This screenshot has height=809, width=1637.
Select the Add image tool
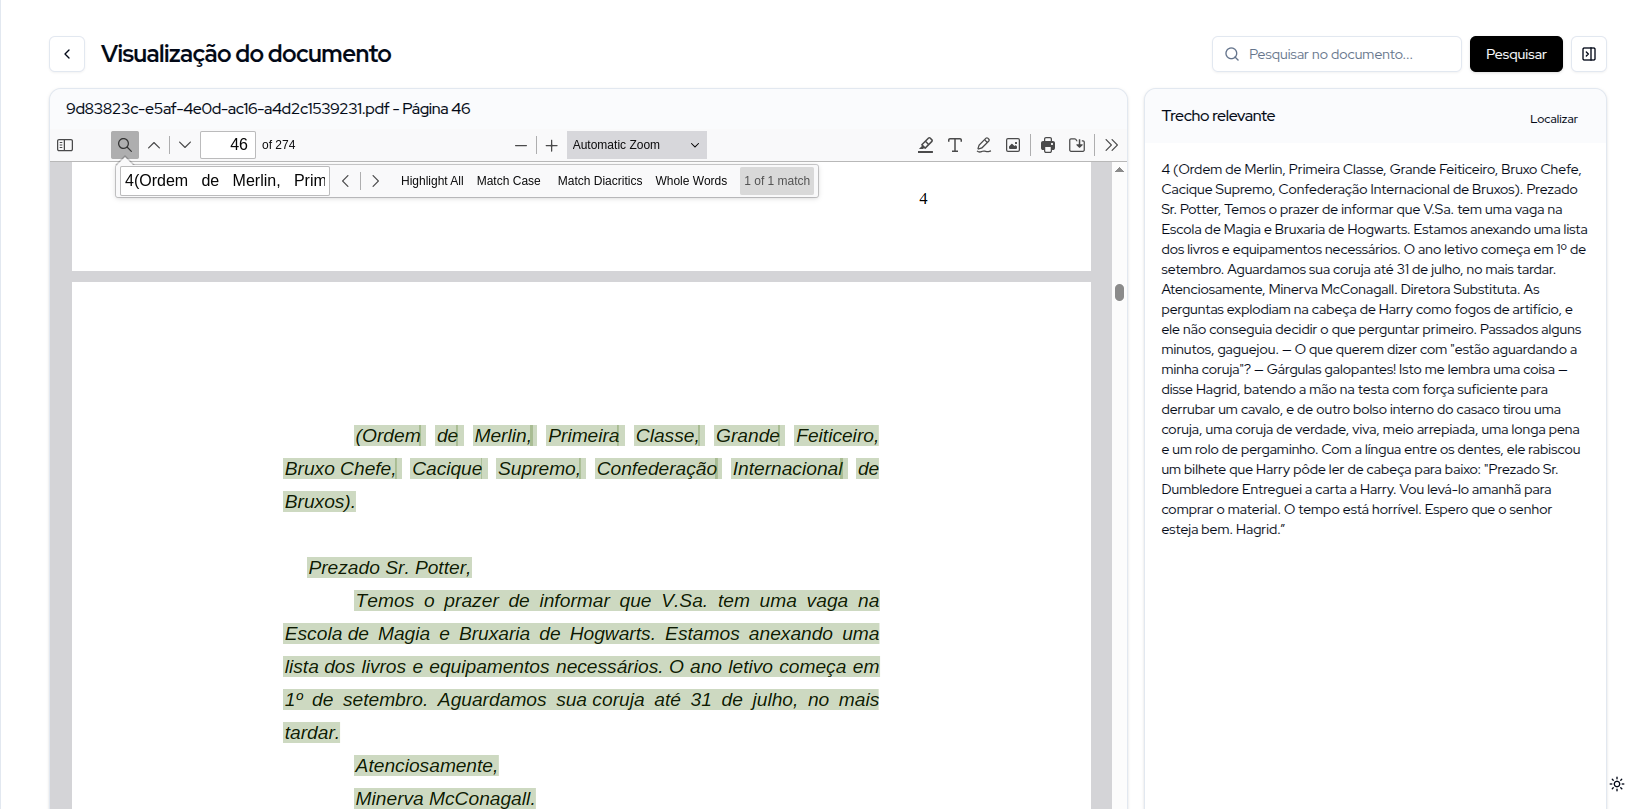[x=1013, y=145]
